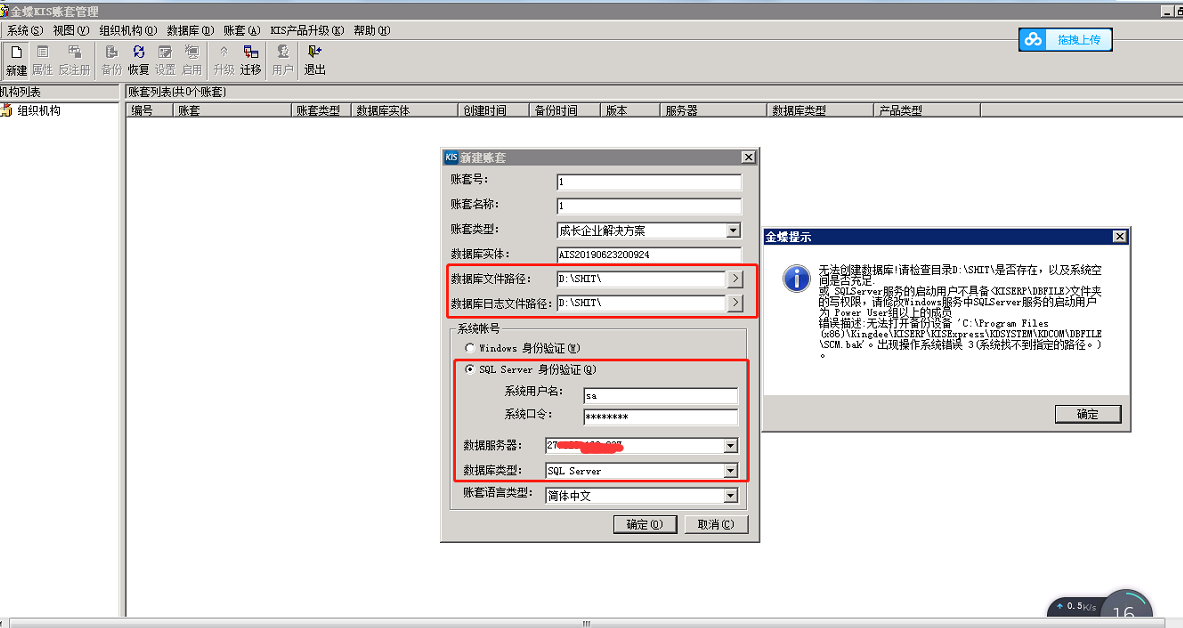Select Windows 身份验证 radio button

471,348
